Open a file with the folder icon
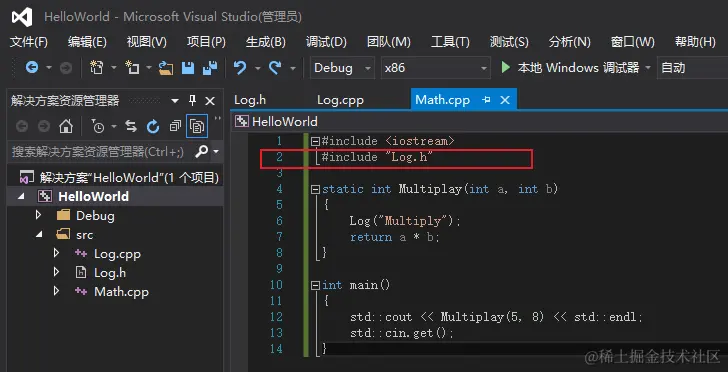The height and width of the screenshot is (372, 728). click(x=166, y=68)
